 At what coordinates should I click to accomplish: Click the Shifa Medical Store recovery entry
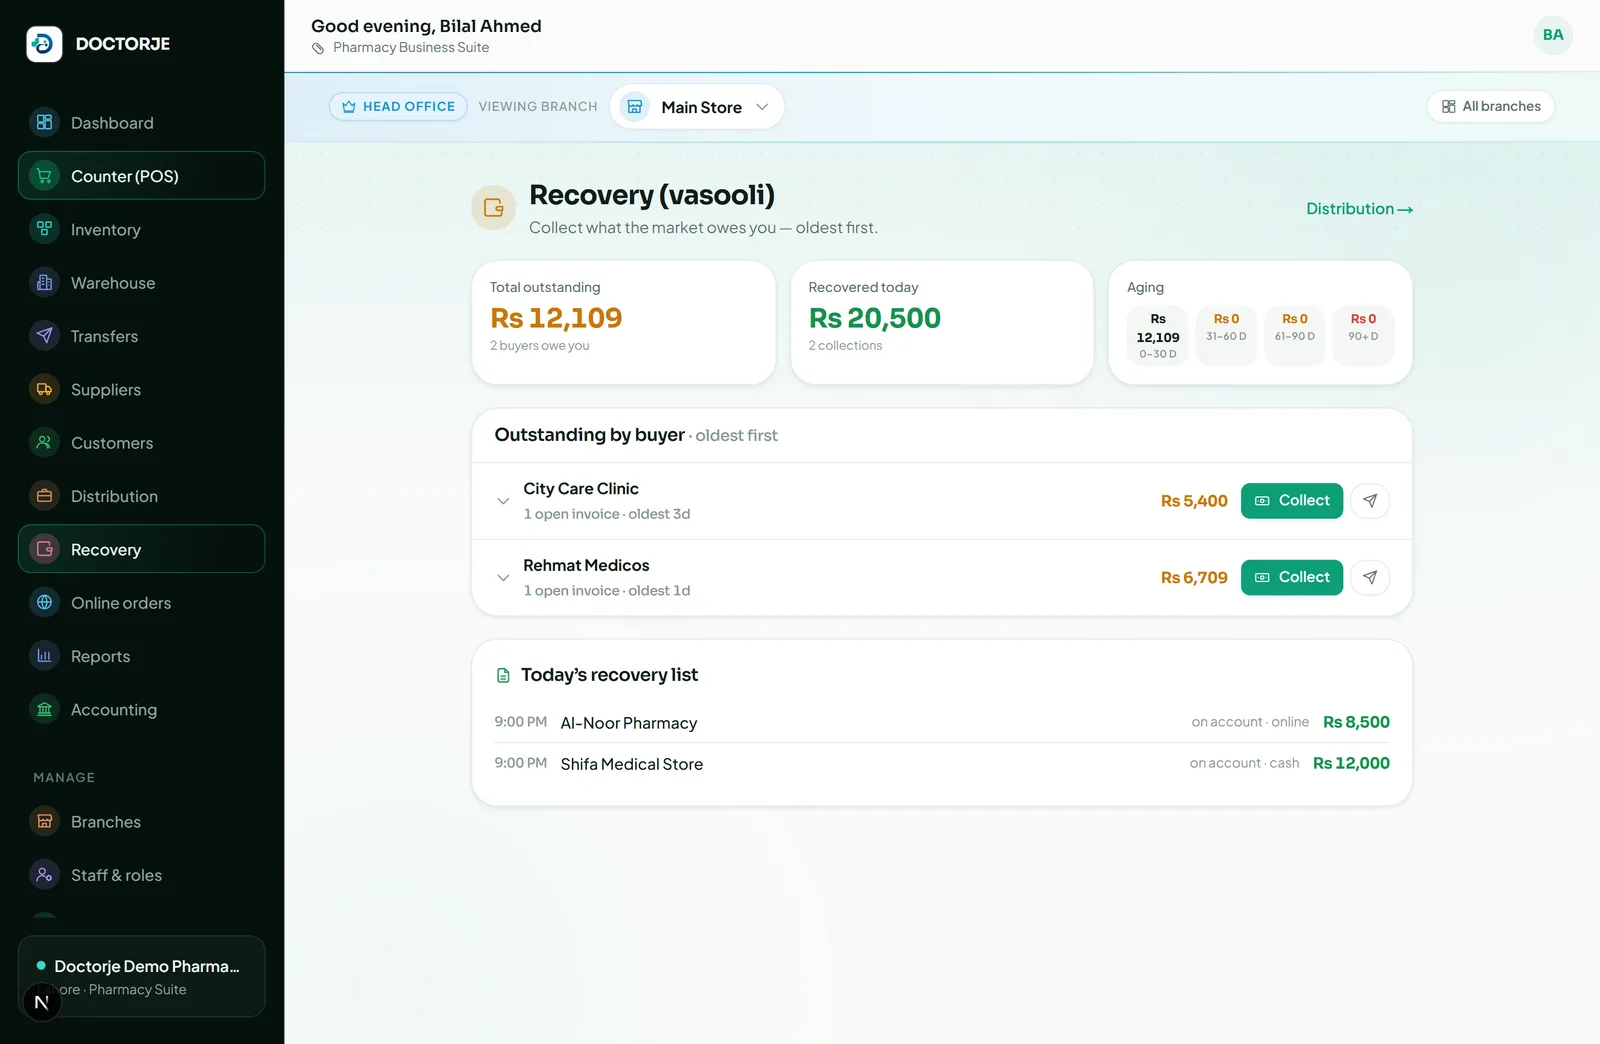tap(942, 763)
